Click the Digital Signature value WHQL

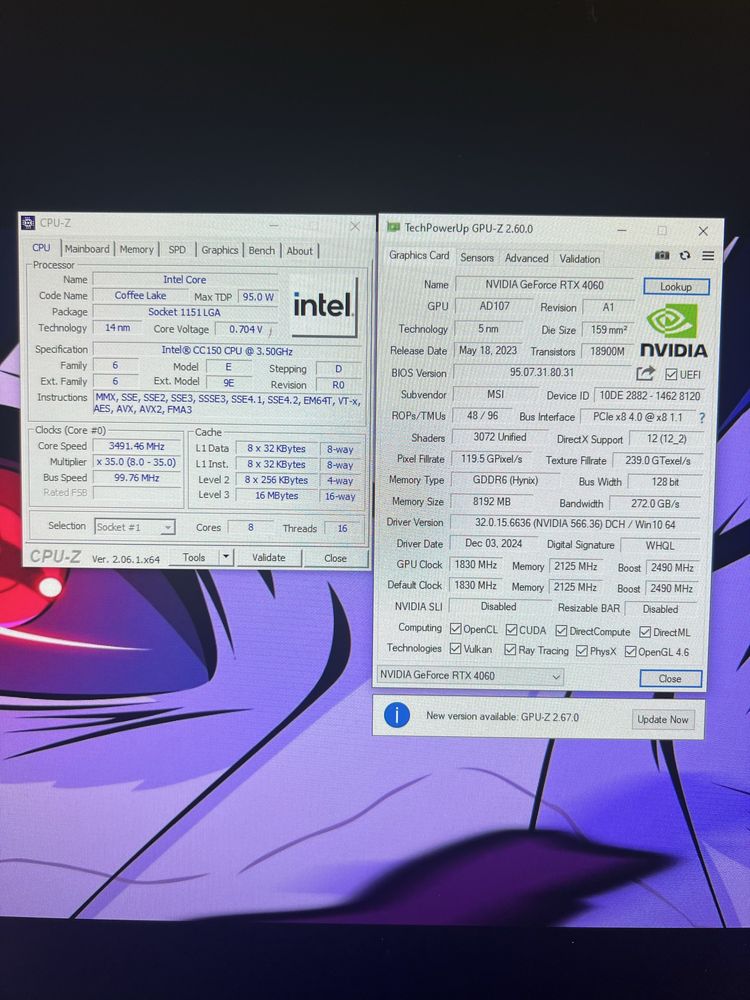coord(659,546)
